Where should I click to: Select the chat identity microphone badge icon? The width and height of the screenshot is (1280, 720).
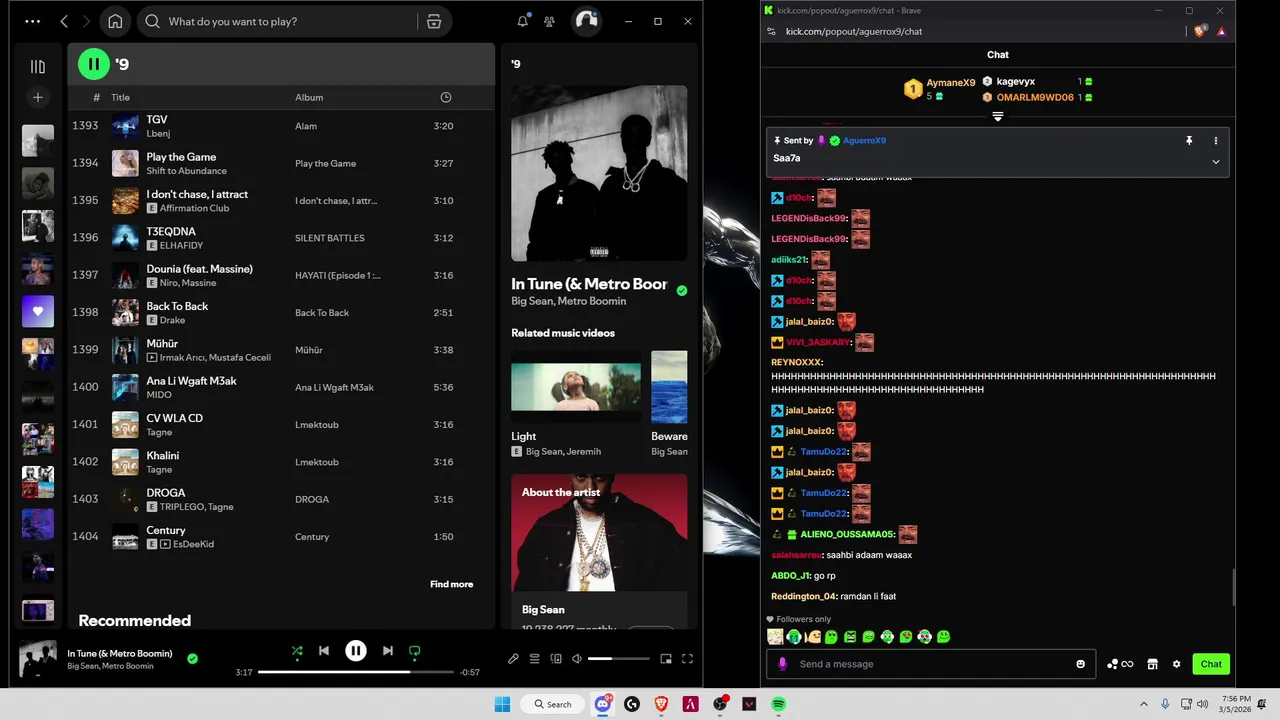click(783, 664)
